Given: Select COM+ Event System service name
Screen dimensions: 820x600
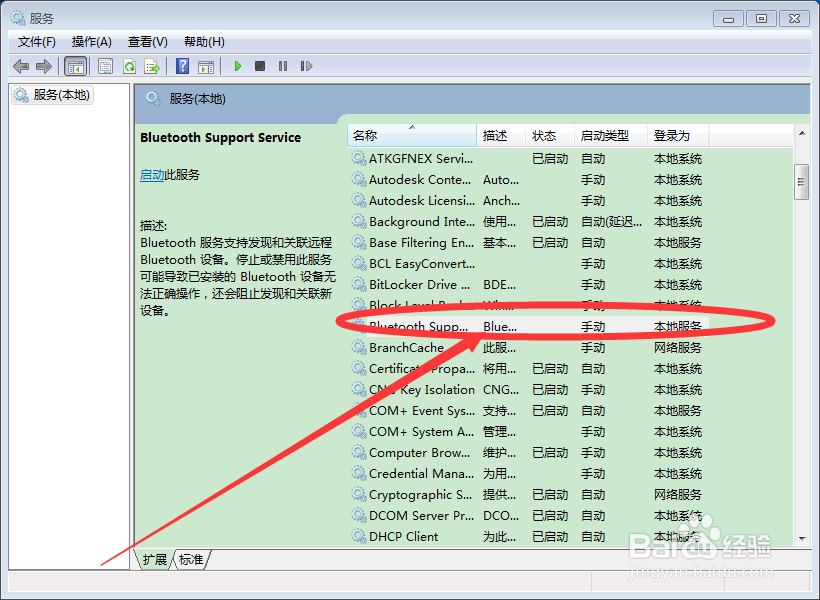Looking at the screenshot, I should pos(422,411).
